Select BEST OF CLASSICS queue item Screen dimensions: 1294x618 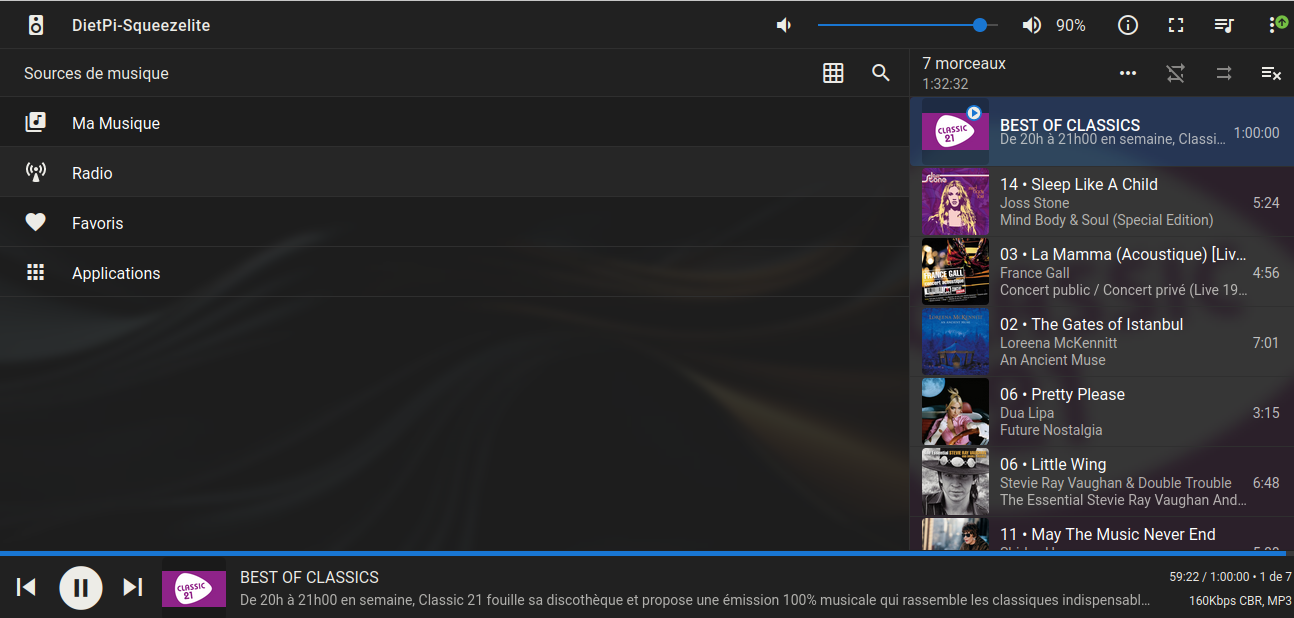coord(1102,132)
